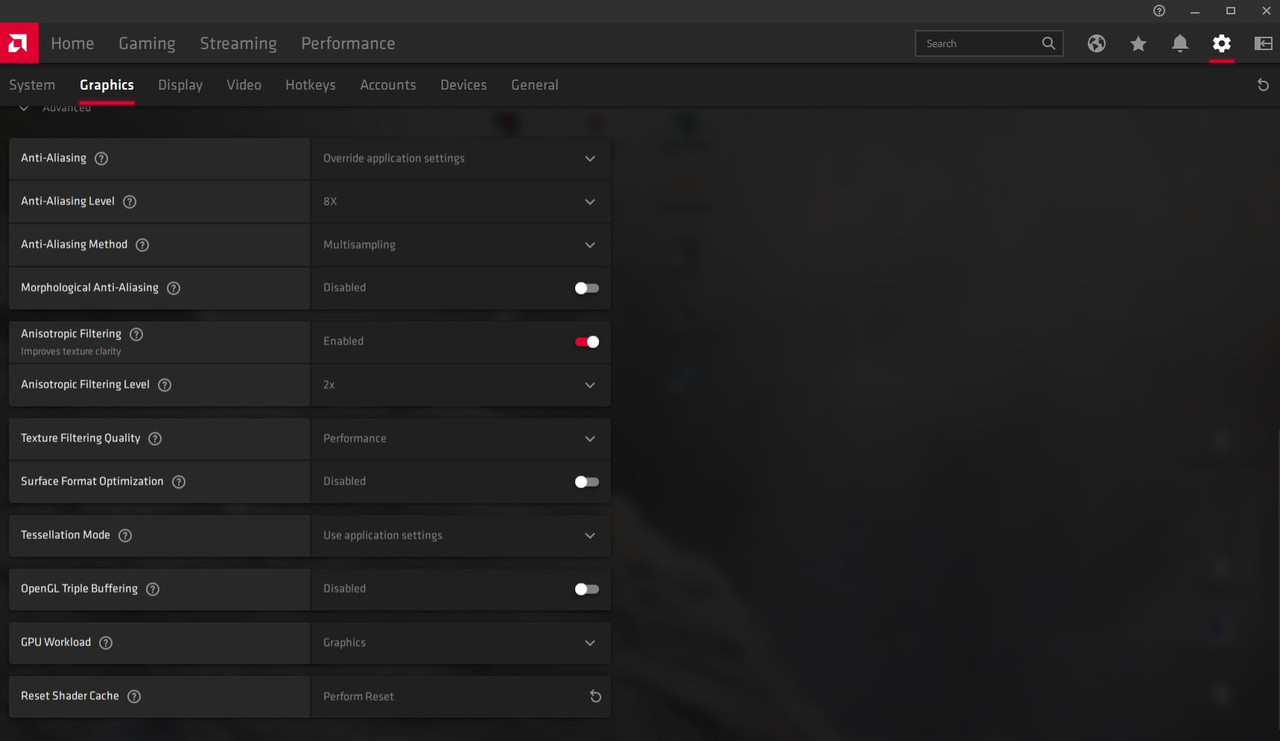Open the Anti-Aliasing override dropdown
This screenshot has height=741, width=1280.
tap(460, 158)
